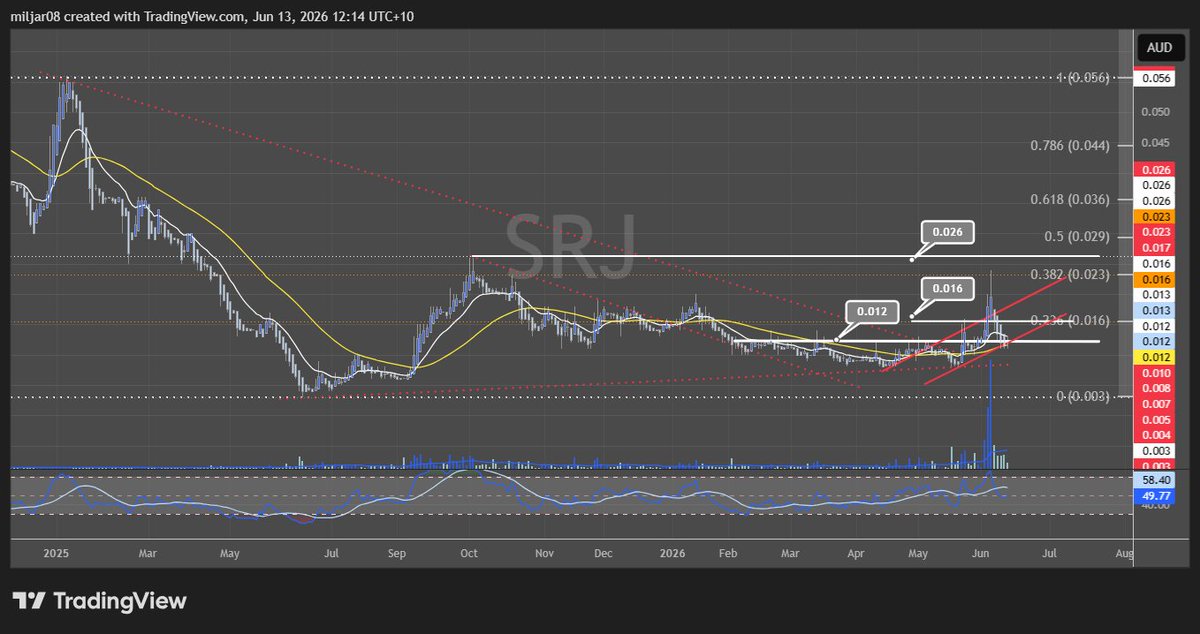
Task: Click the 2026 time axis label
Action: click(672, 552)
